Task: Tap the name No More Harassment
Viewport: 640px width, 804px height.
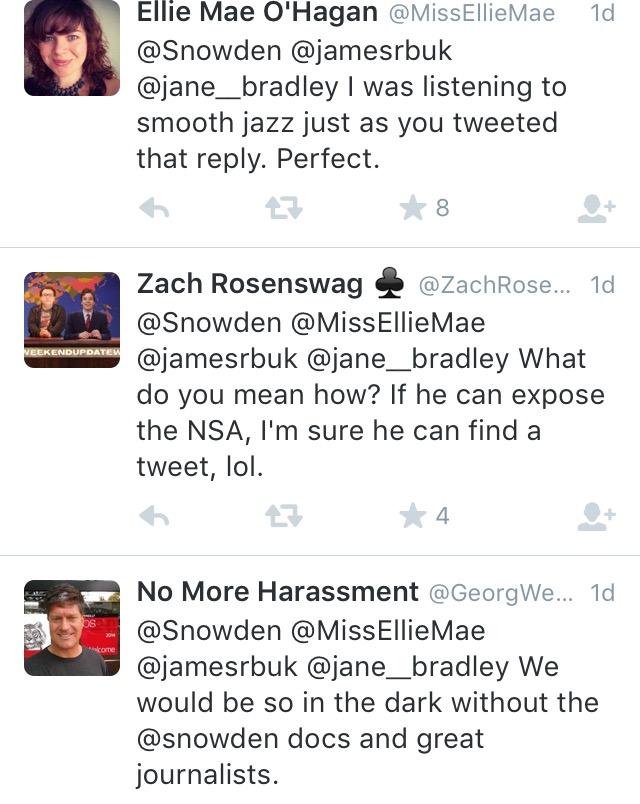Action: coord(277,592)
